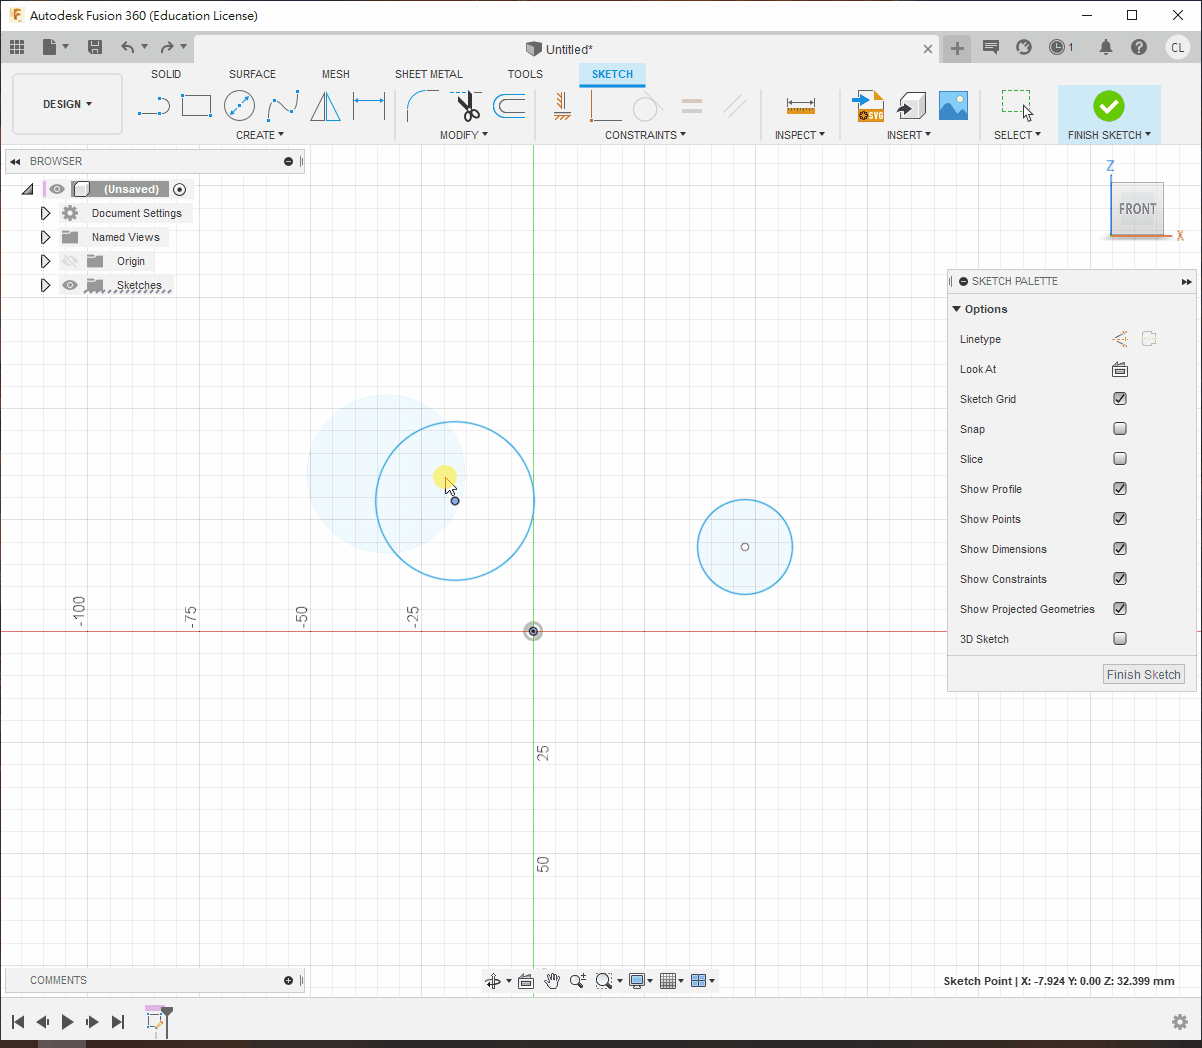Select the Fillet tool in Modify
This screenshot has width=1202, height=1048.
[x=422, y=106]
